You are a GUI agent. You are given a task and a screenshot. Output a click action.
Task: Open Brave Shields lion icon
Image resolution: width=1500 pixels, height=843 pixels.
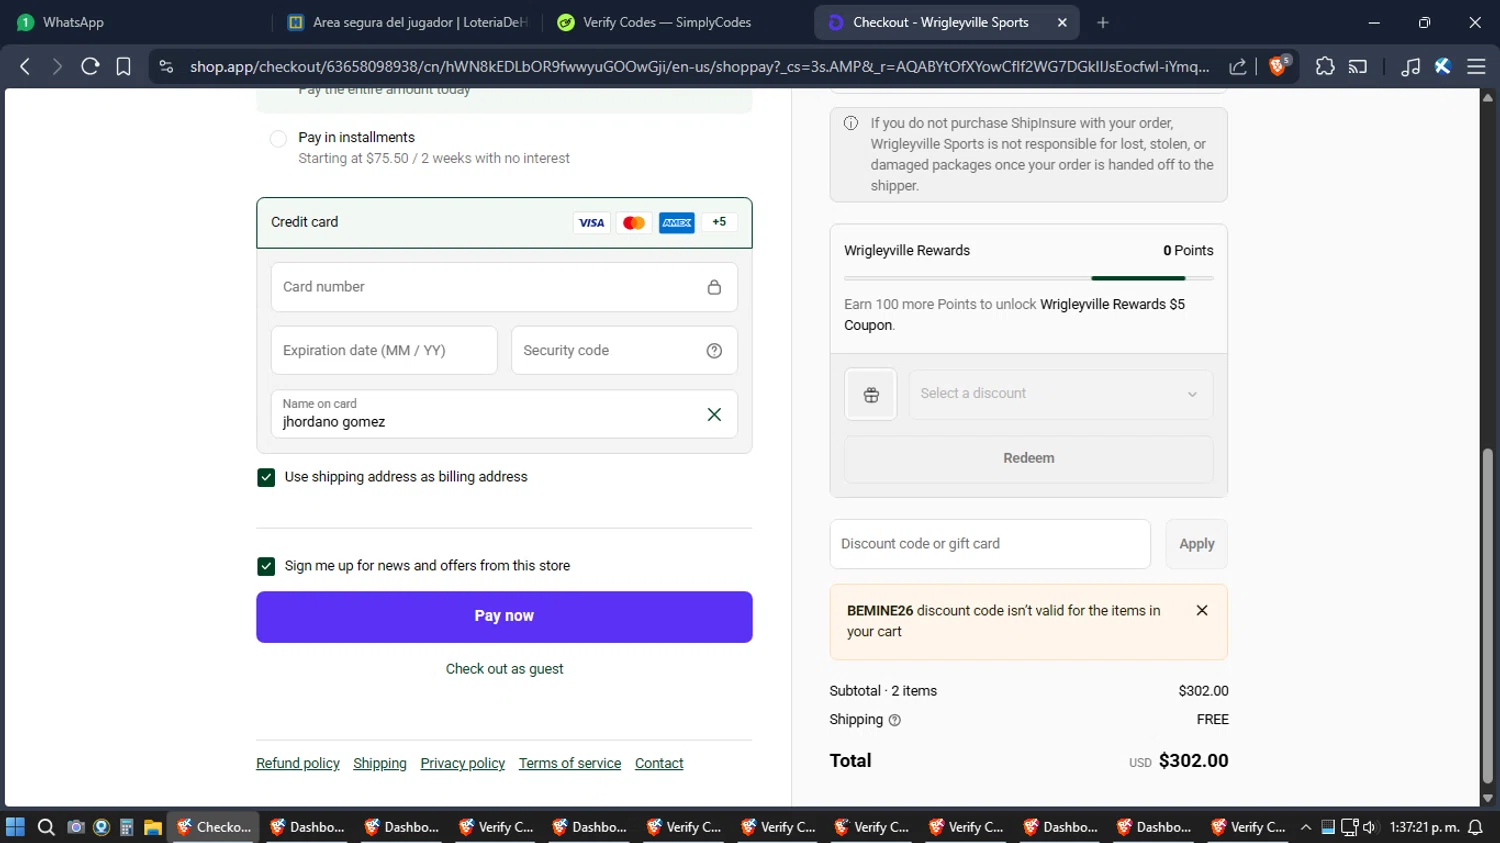tap(1277, 66)
